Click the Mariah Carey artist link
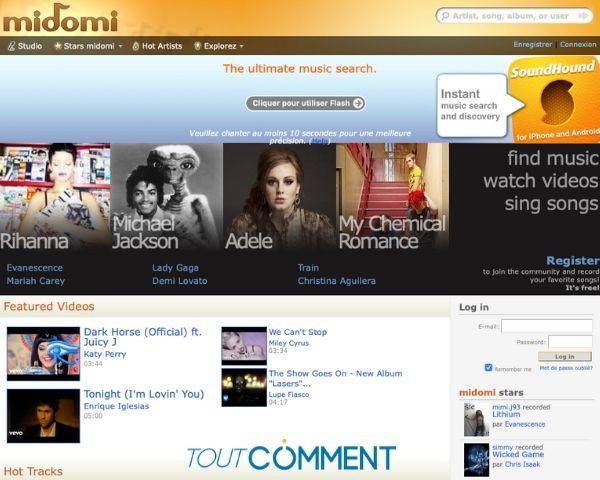Viewport: 600px width, 480px height. coord(36,281)
